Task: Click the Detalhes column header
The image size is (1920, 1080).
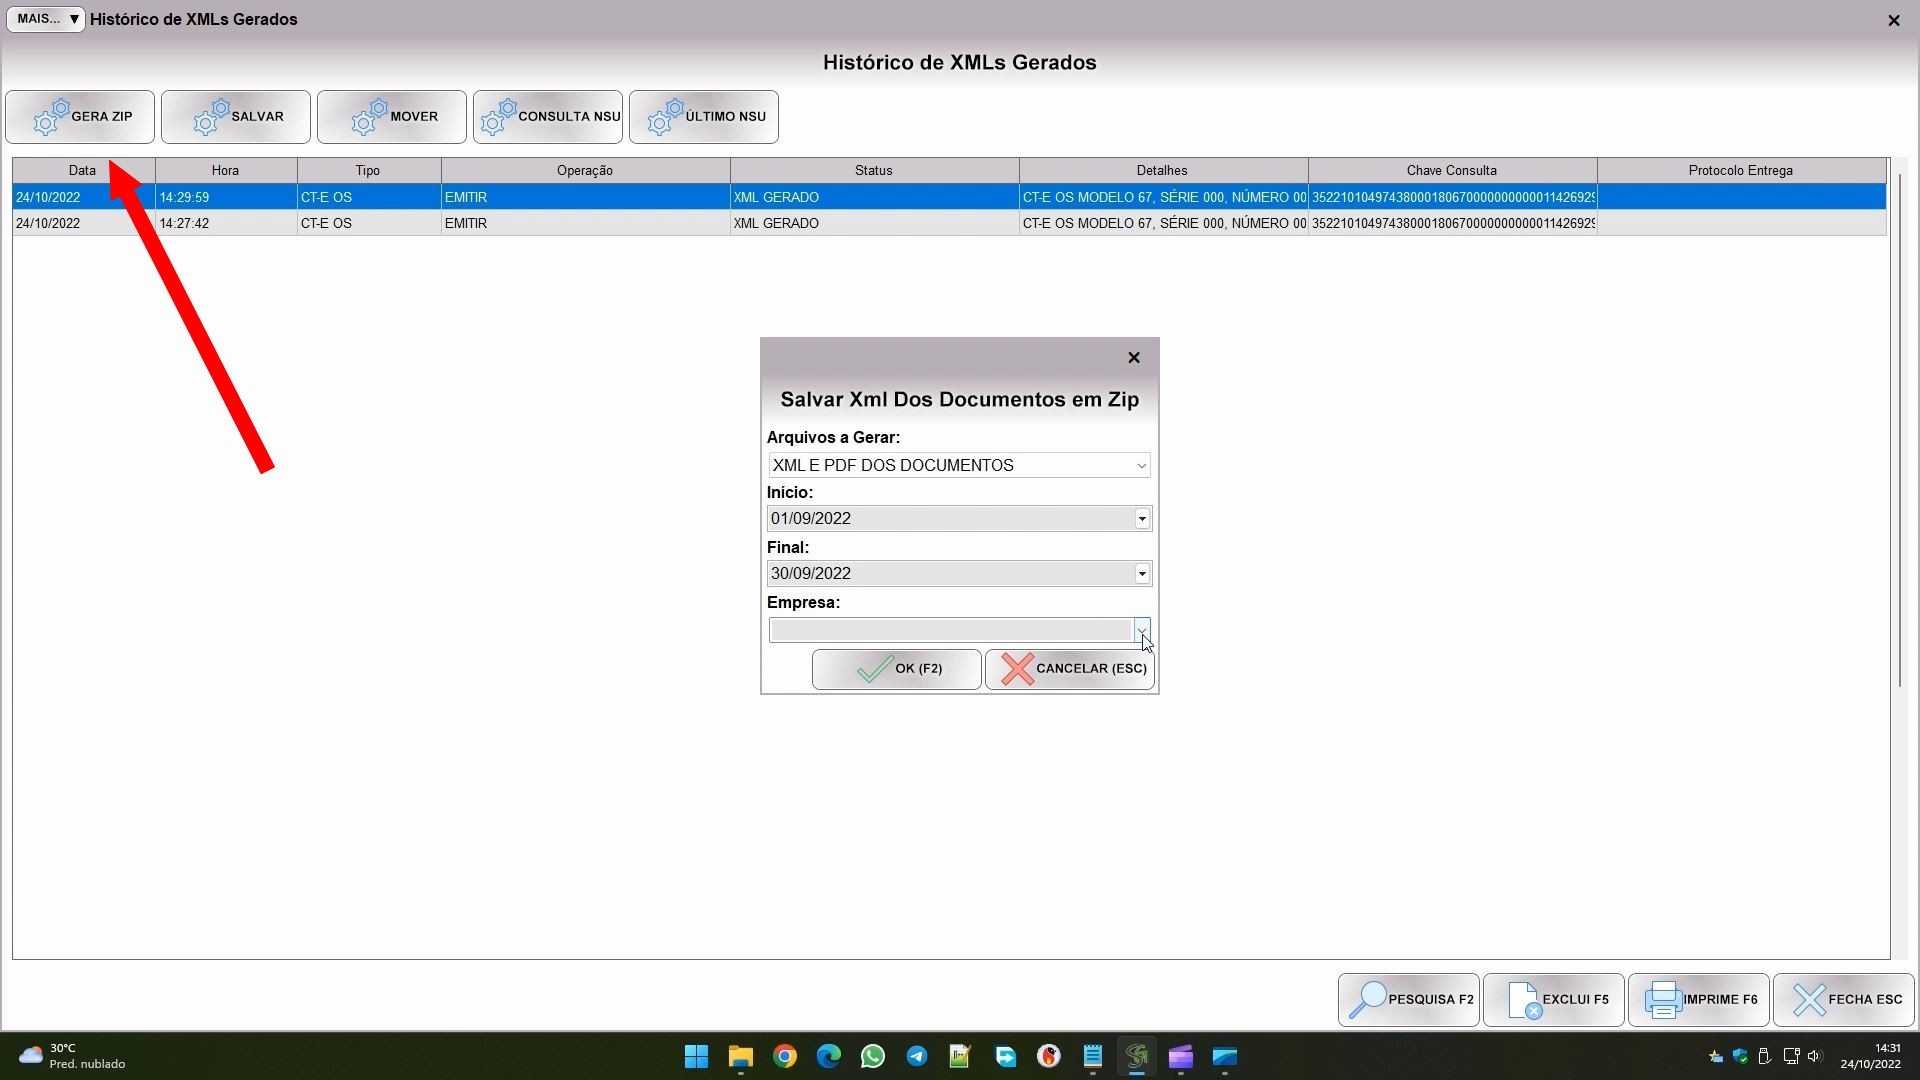Action: (1163, 171)
